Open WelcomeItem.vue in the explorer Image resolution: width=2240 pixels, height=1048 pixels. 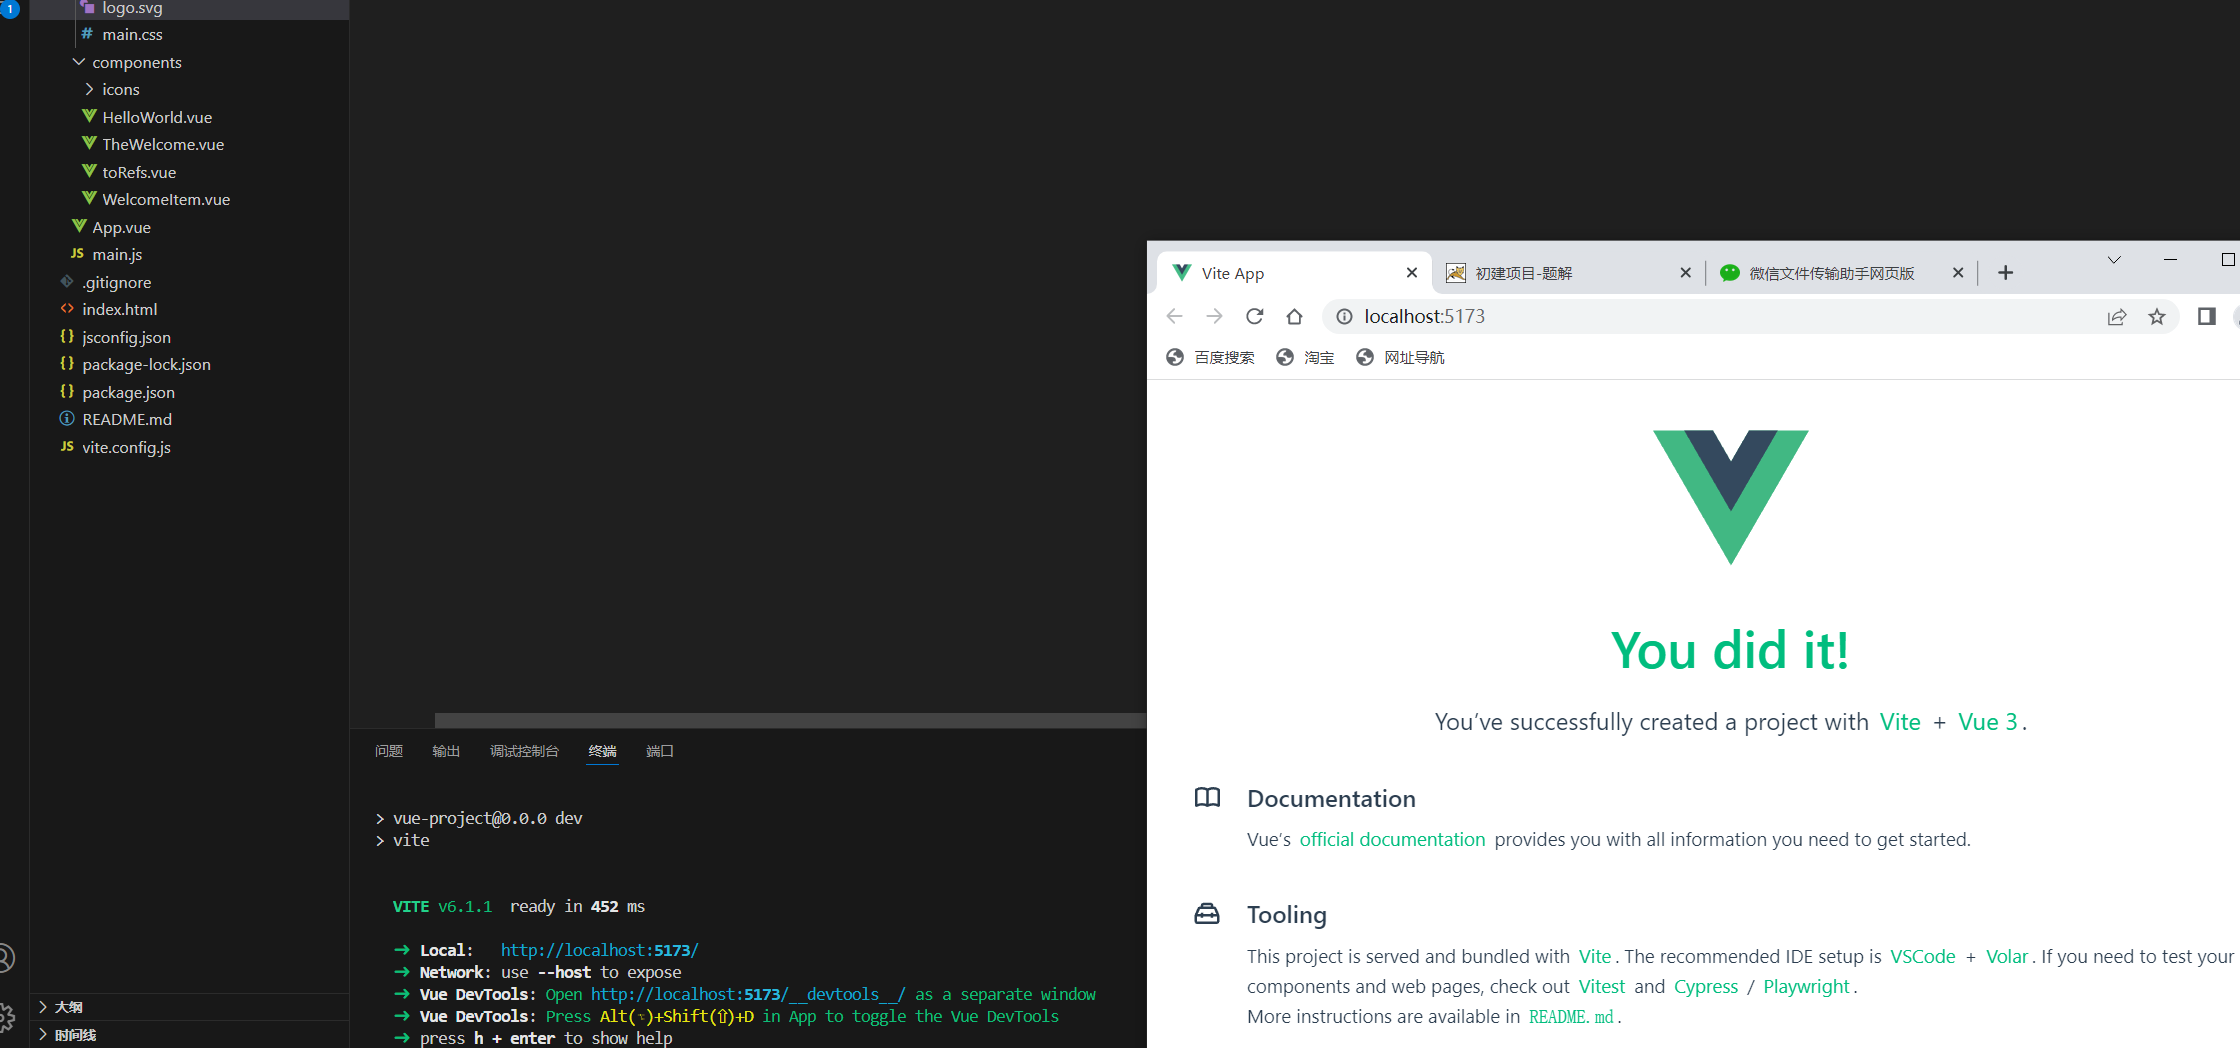click(x=190, y=199)
